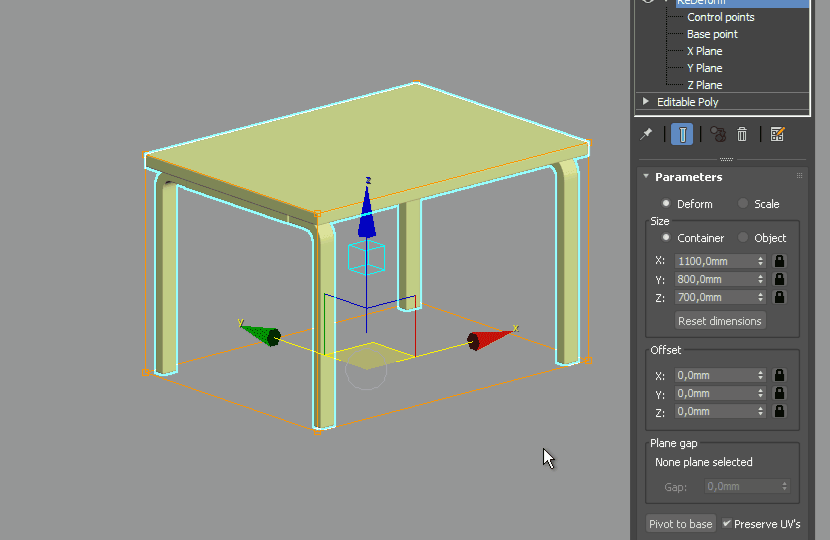This screenshot has width=830, height=540.
Task: Expand the Editable Poly entry
Action: point(646,102)
